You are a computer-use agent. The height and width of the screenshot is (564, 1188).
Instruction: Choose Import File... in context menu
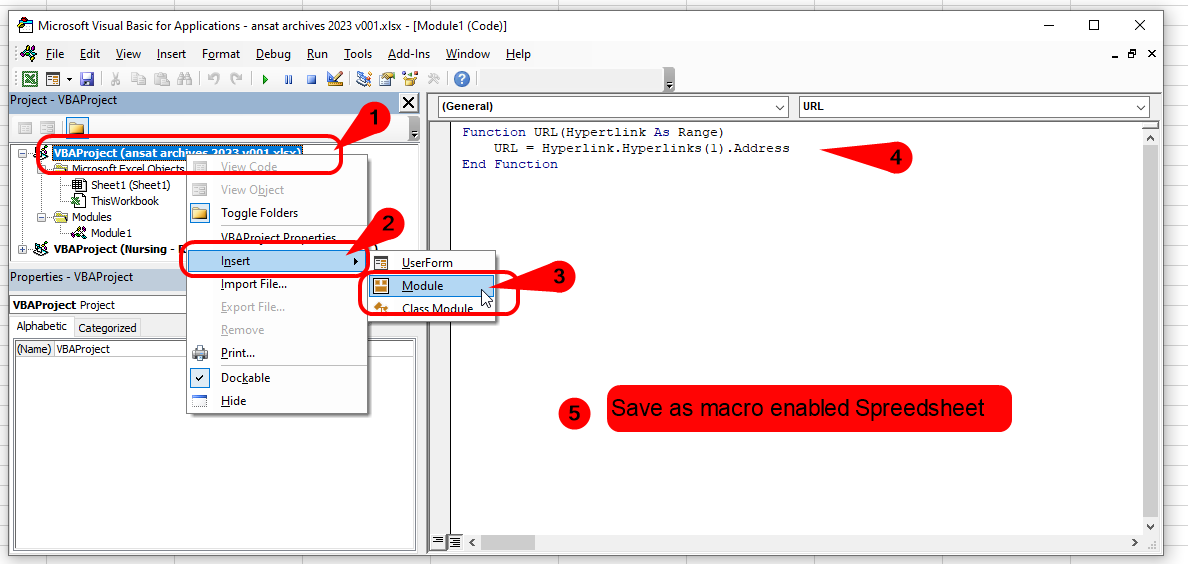277,284
